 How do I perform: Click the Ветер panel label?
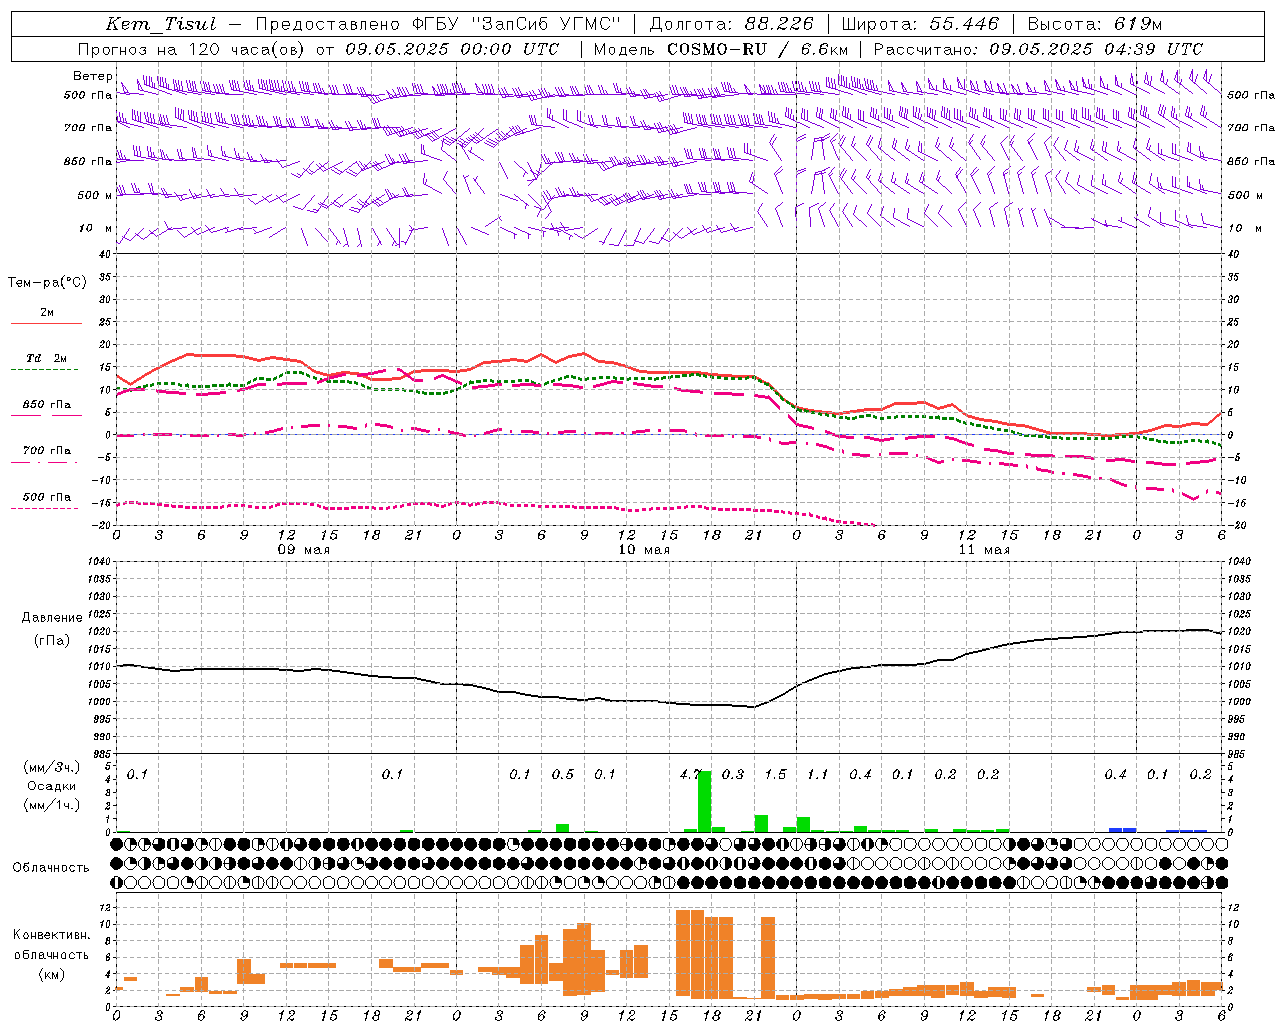(x=92, y=76)
